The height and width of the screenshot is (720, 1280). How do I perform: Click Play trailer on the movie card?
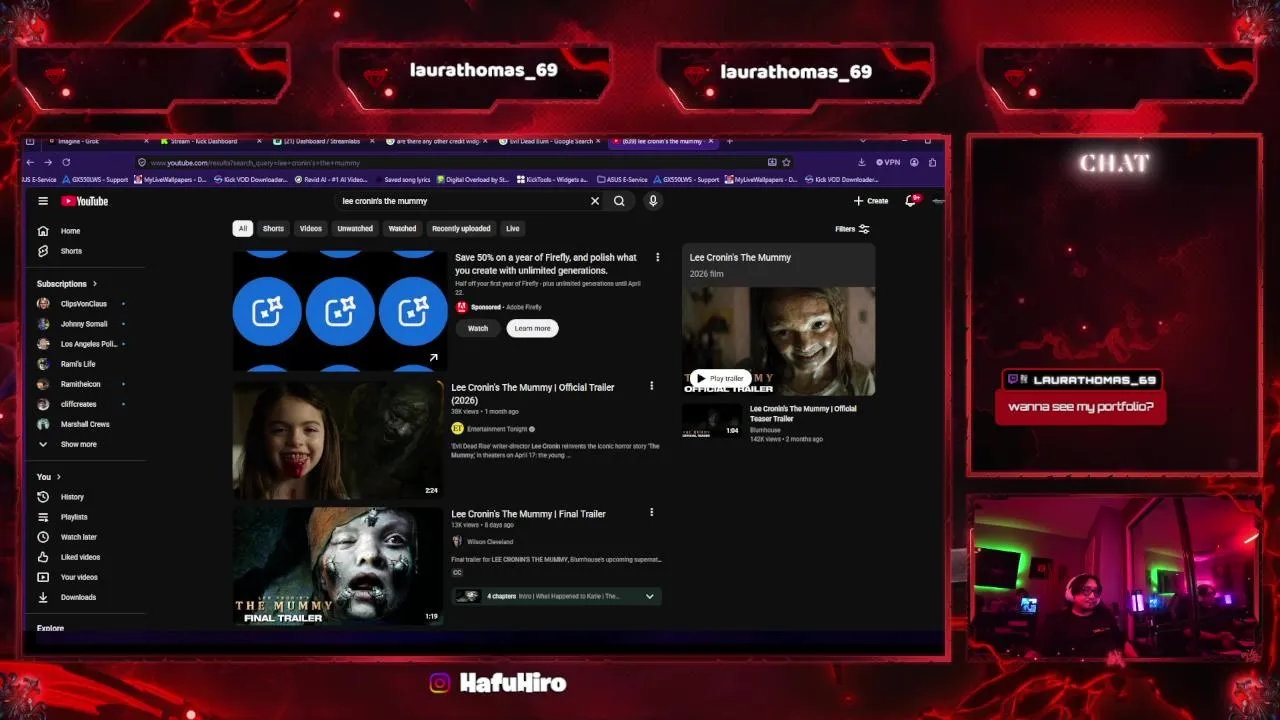pyautogui.click(x=720, y=378)
